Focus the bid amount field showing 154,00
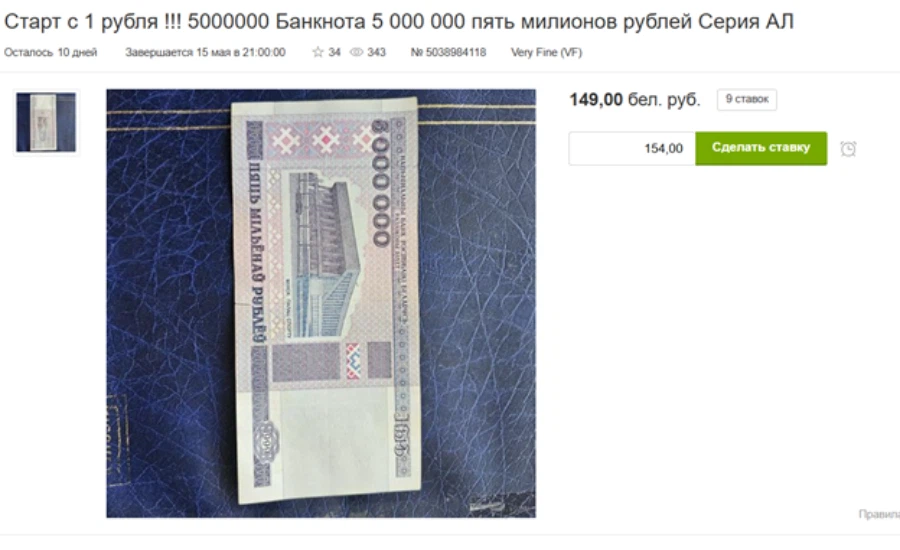Image resolution: width=900 pixels, height=550 pixels. click(632, 148)
